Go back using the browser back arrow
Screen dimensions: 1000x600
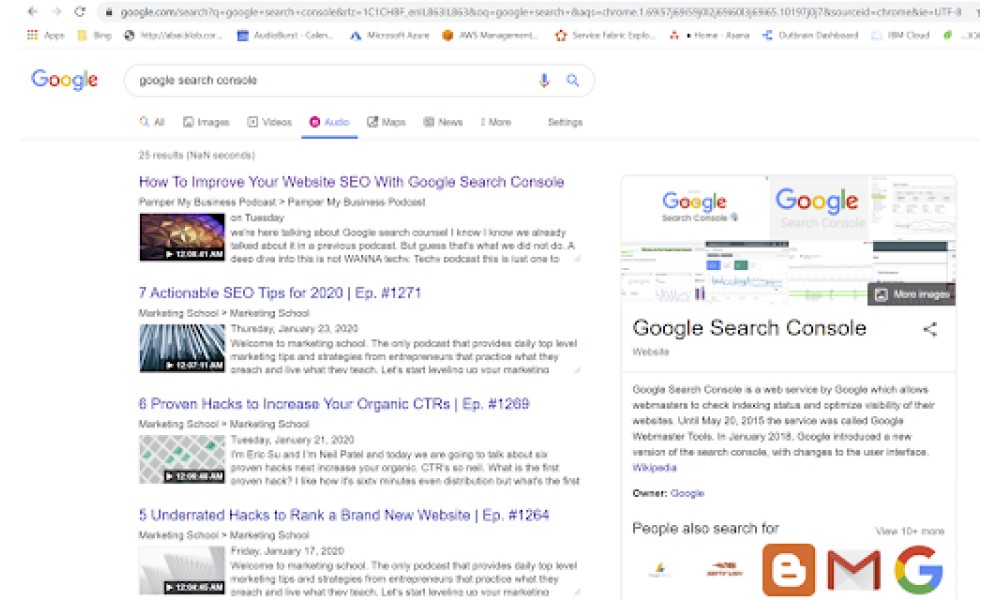[32, 11]
